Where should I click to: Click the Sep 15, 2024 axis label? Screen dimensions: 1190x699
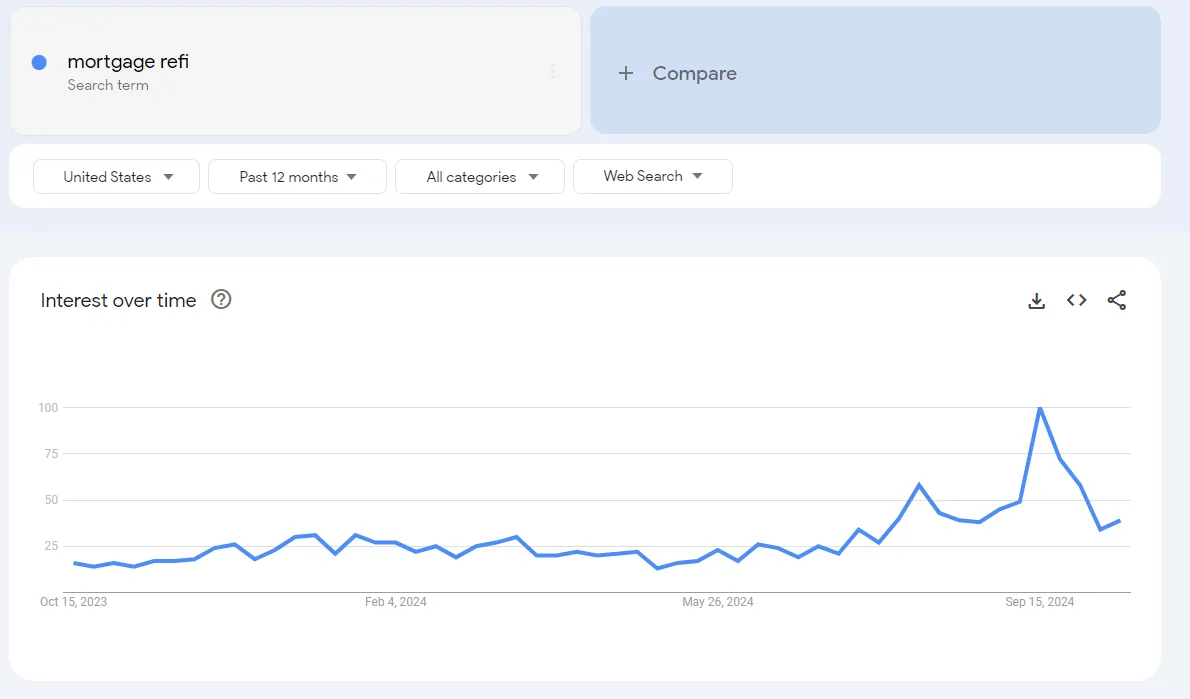(1040, 602)
